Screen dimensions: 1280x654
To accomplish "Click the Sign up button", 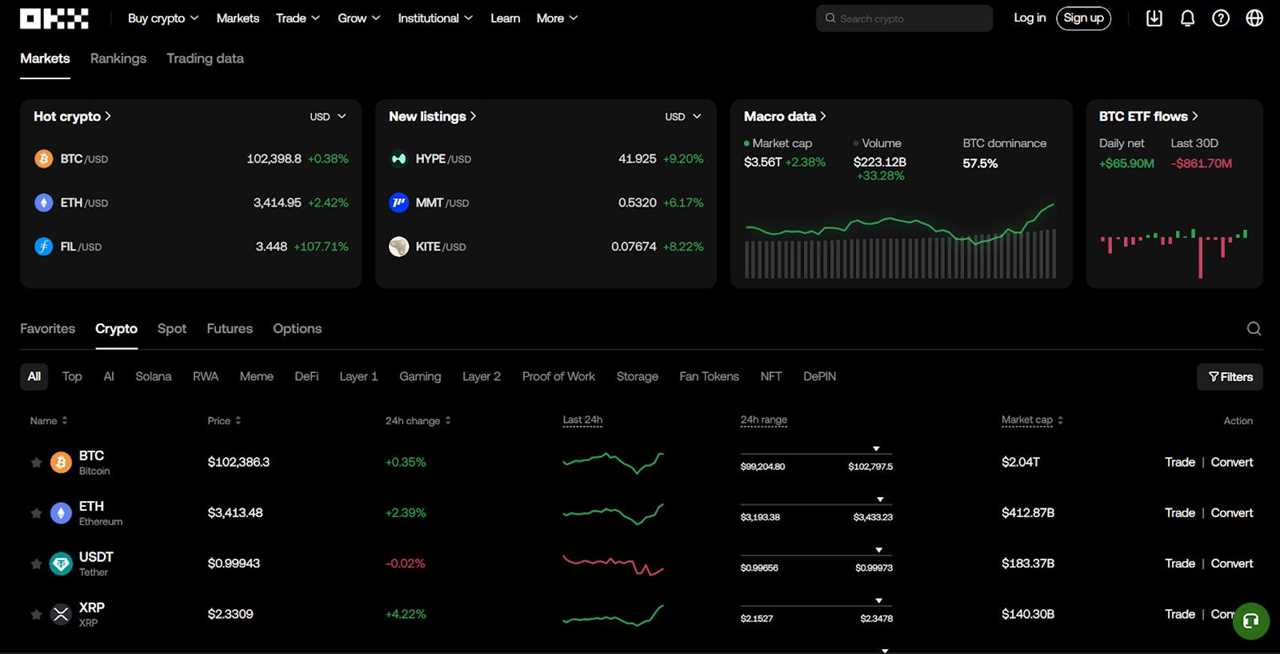I will (1083, 17).
